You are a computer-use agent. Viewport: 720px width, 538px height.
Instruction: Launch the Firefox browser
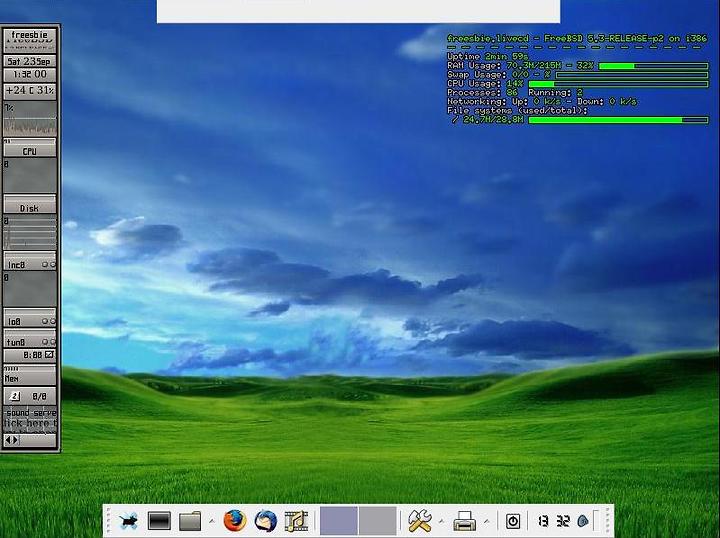(x=235, y=521)
